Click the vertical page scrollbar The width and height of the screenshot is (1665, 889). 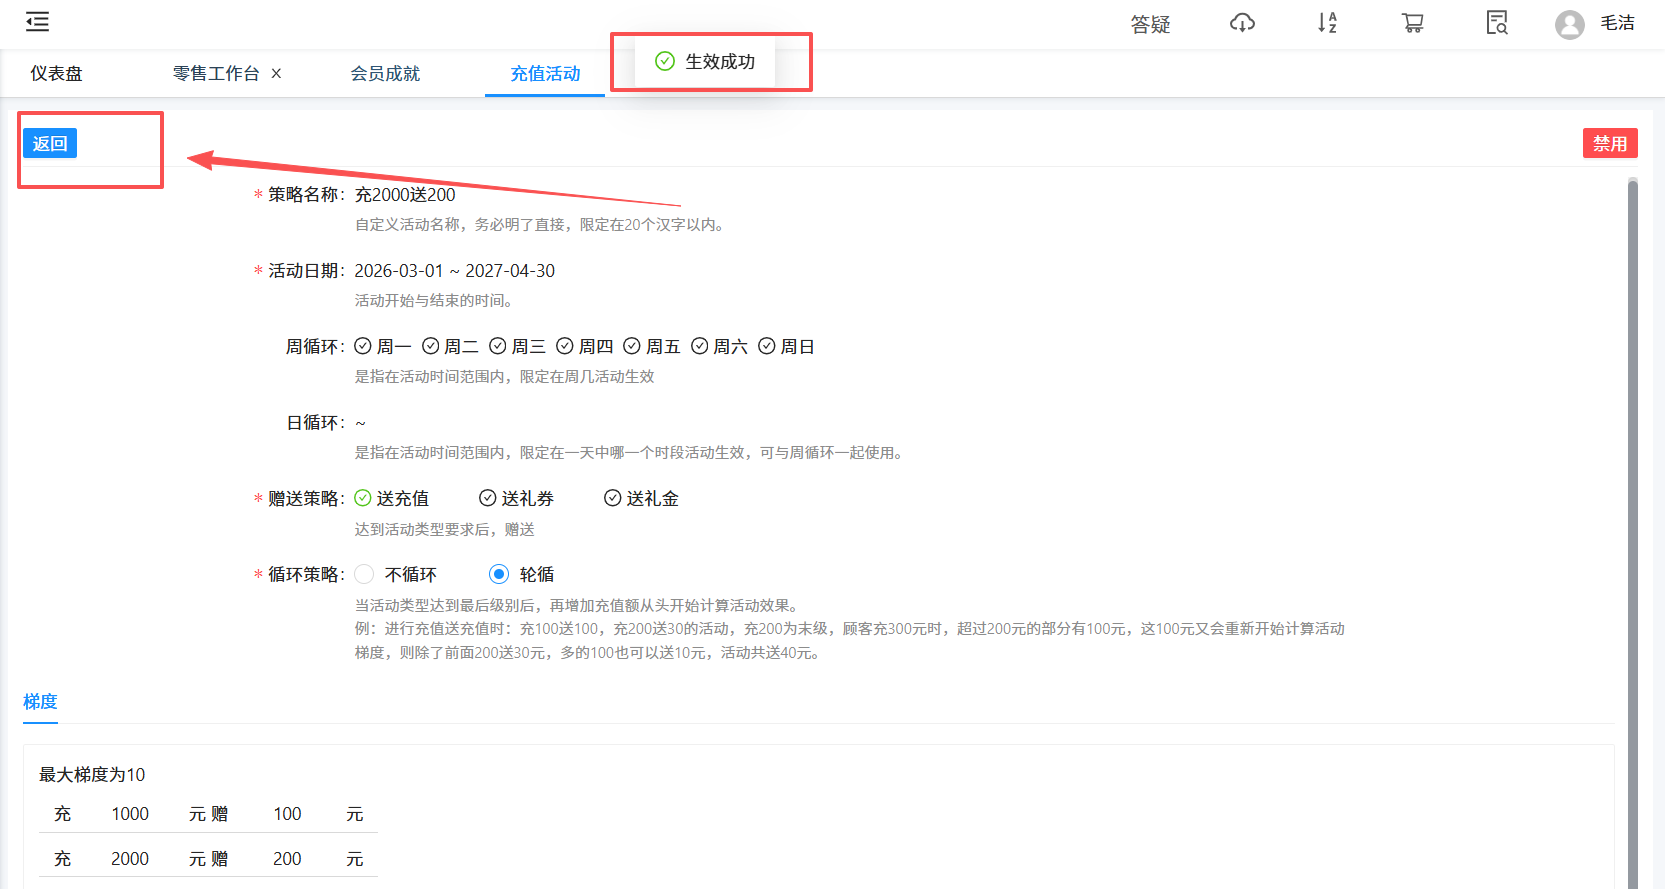click(x=1632, y=532)
